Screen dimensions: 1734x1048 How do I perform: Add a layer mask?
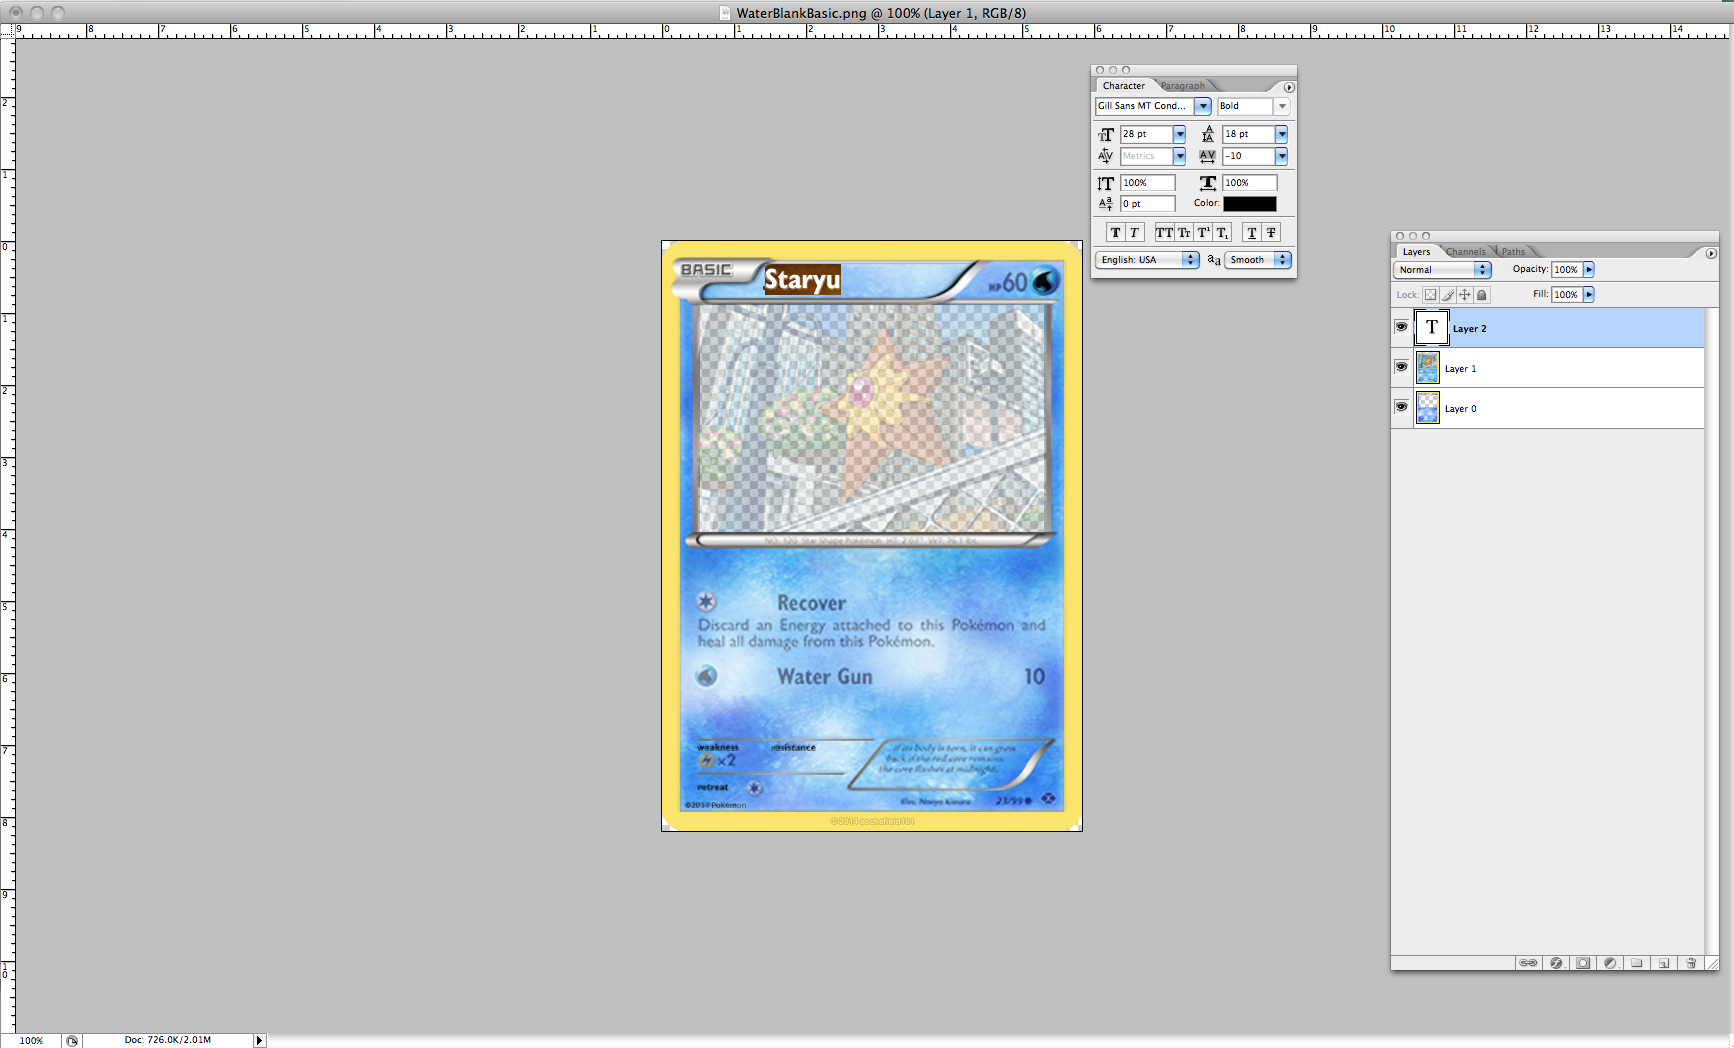[x=1583, y=963]
